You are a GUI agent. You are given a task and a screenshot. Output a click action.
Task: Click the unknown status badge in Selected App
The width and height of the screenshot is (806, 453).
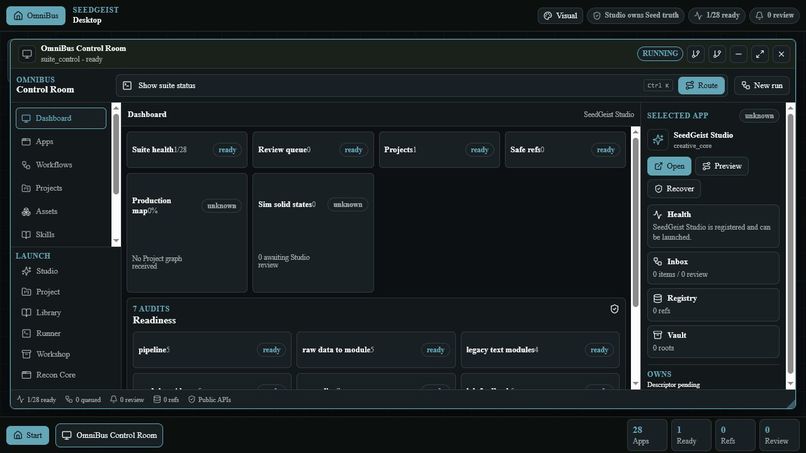(x=759, y=116)
